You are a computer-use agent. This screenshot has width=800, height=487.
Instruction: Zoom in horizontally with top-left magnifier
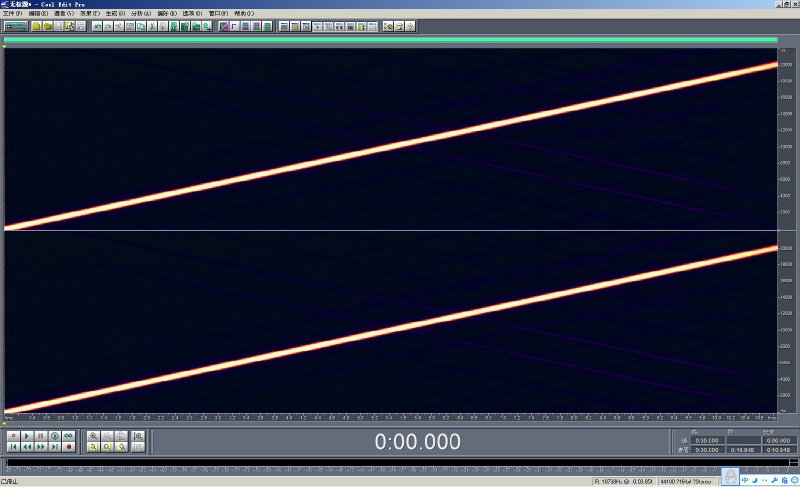point(93,436)
